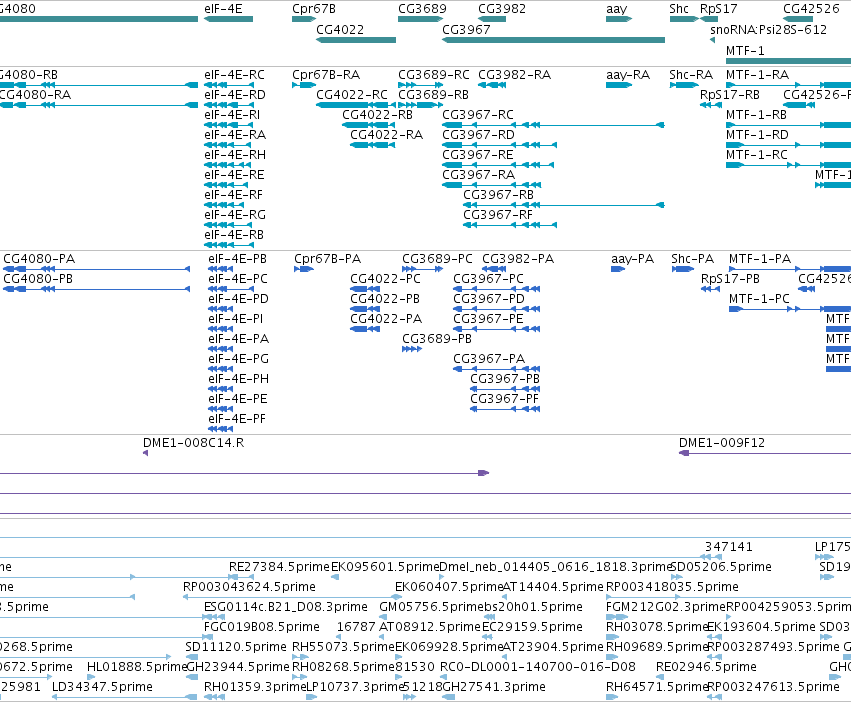The width and height of the screenshot is (851, 702).
Task: Click protein MTF-1-PC
Action: click(x=790, y=309)
